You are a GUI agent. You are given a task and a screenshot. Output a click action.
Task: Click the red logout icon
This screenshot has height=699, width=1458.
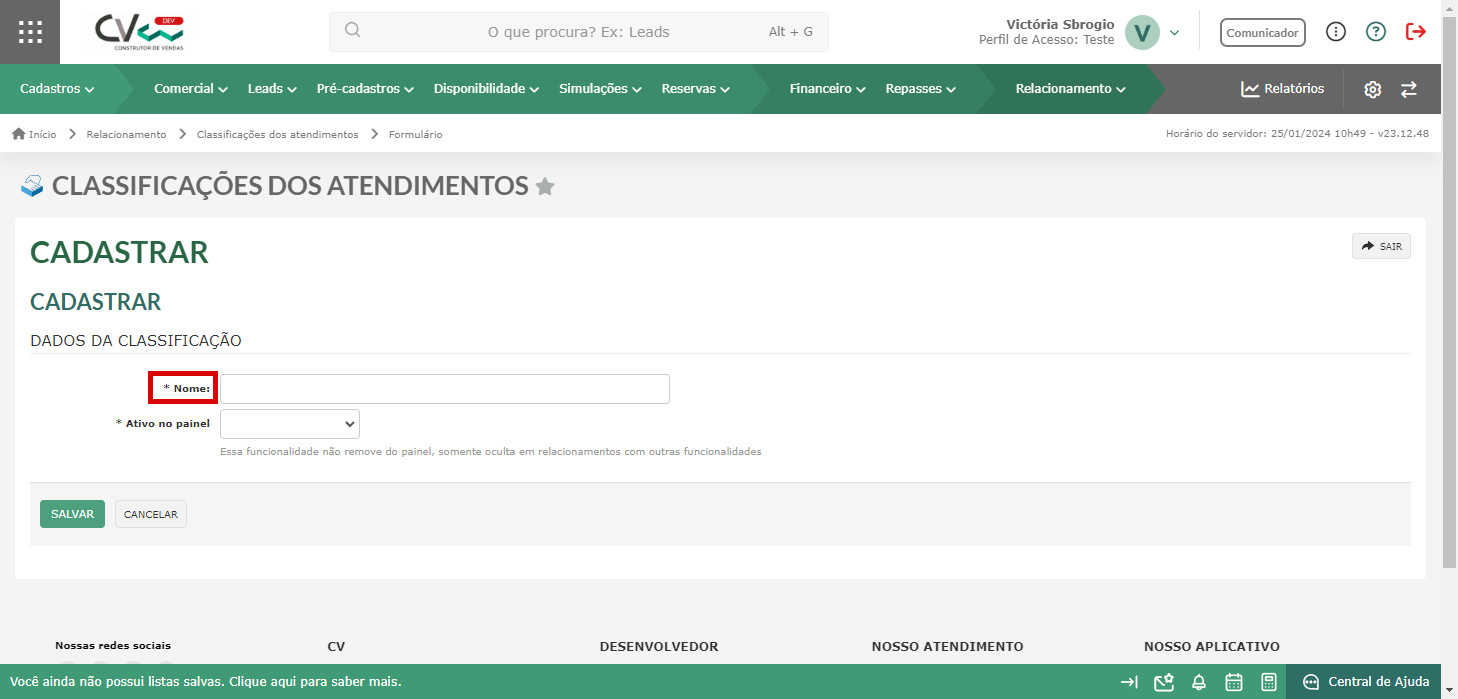coord(1416,32)
